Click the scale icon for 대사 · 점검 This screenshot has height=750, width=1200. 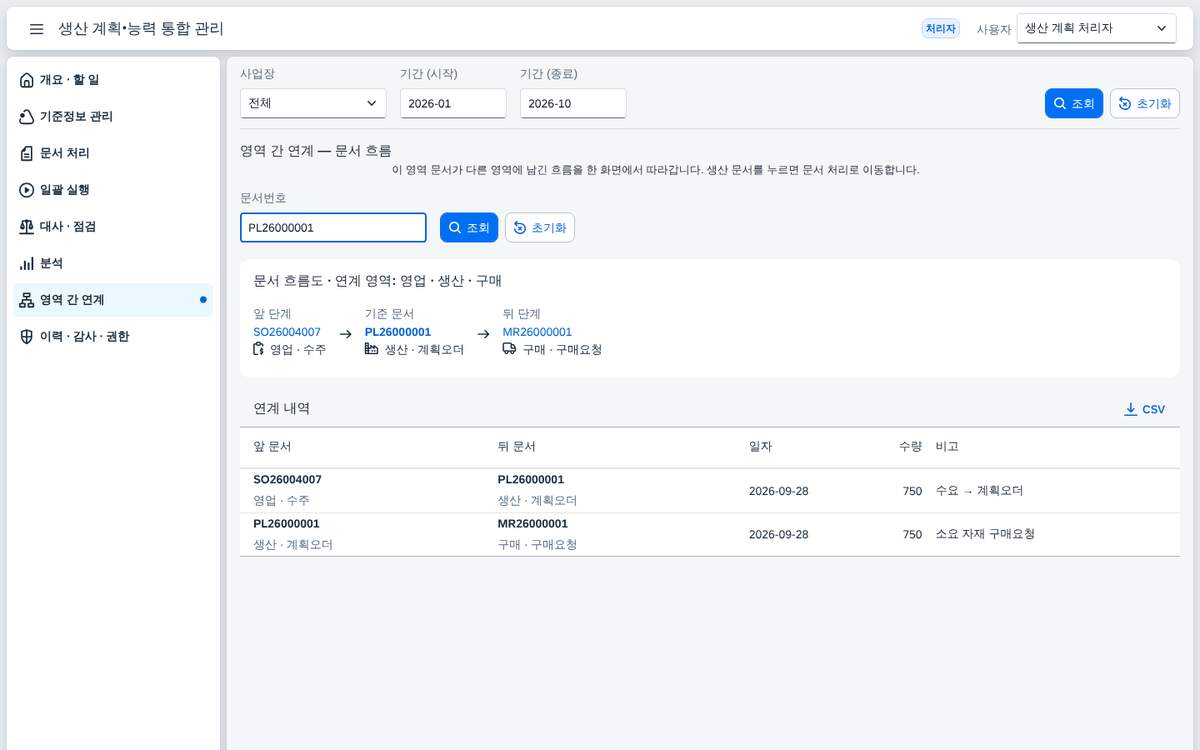pyautogui.click(x=27, y=227)
